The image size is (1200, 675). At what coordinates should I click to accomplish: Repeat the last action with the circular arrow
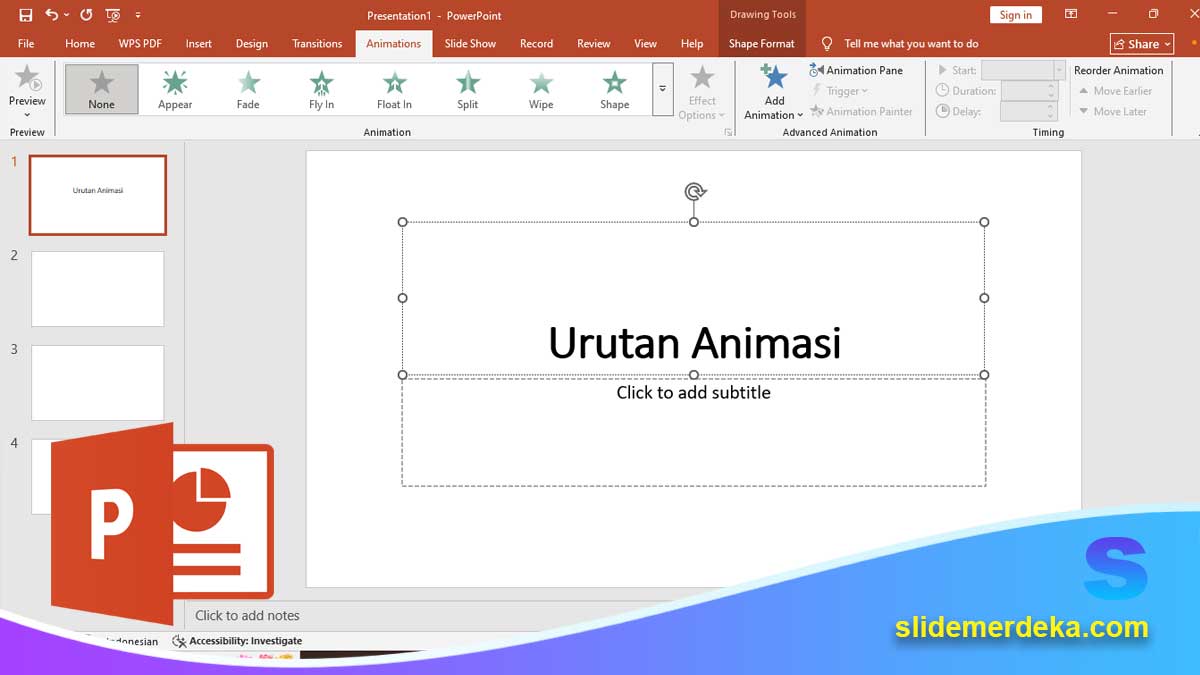pyautogui.click(x=86, y=15)
